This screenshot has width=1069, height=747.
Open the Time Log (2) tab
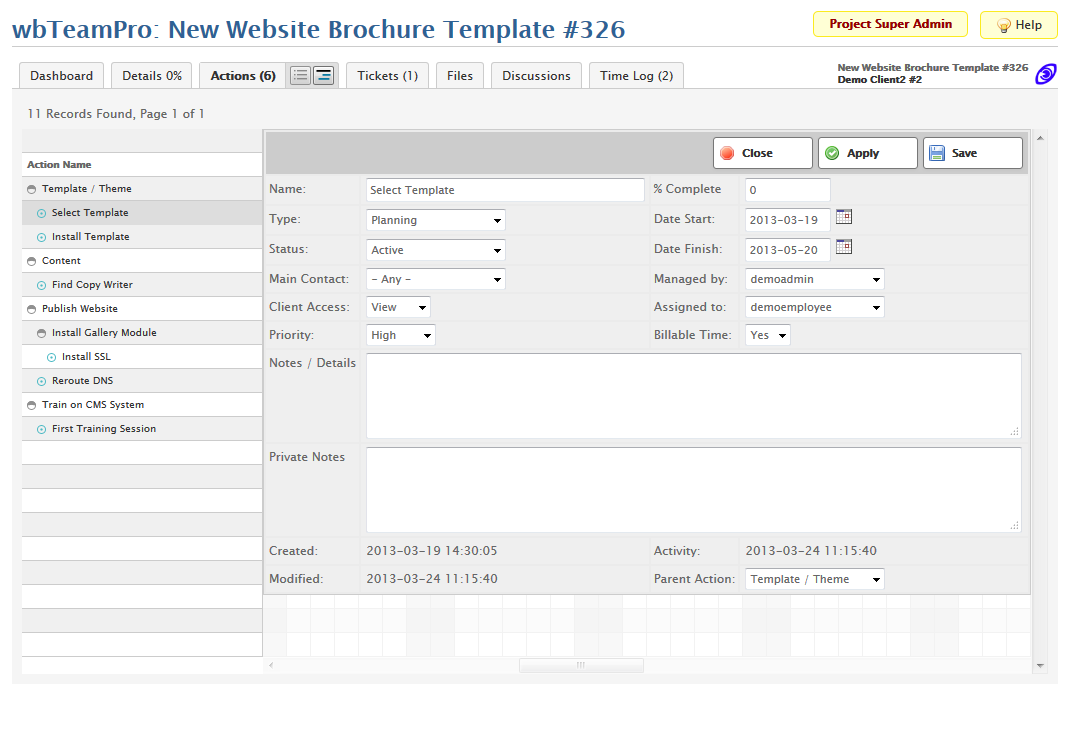pos(636,76)
